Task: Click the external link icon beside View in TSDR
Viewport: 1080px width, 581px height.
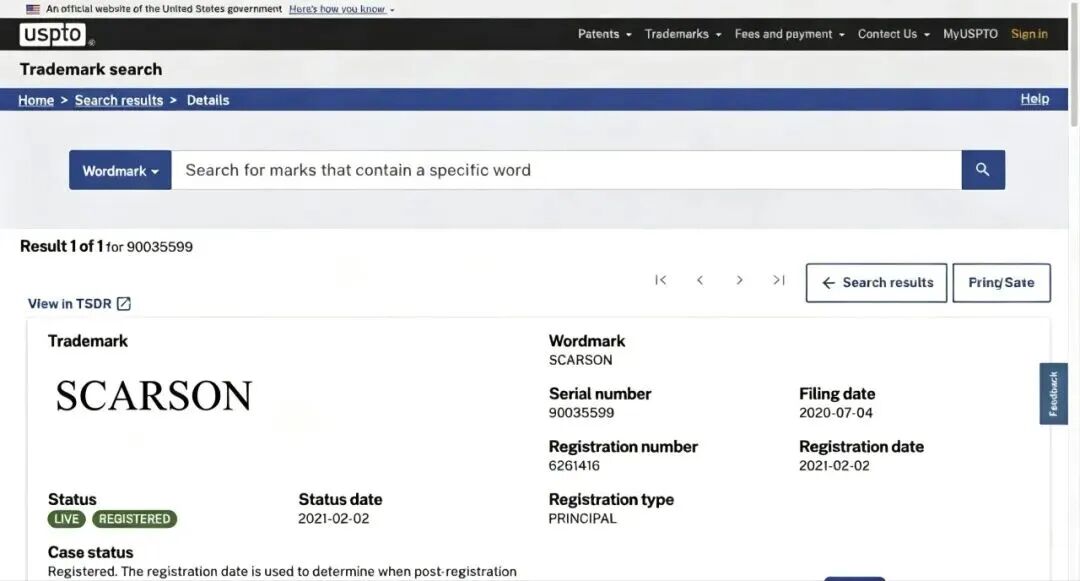Action: coord(124,304)
